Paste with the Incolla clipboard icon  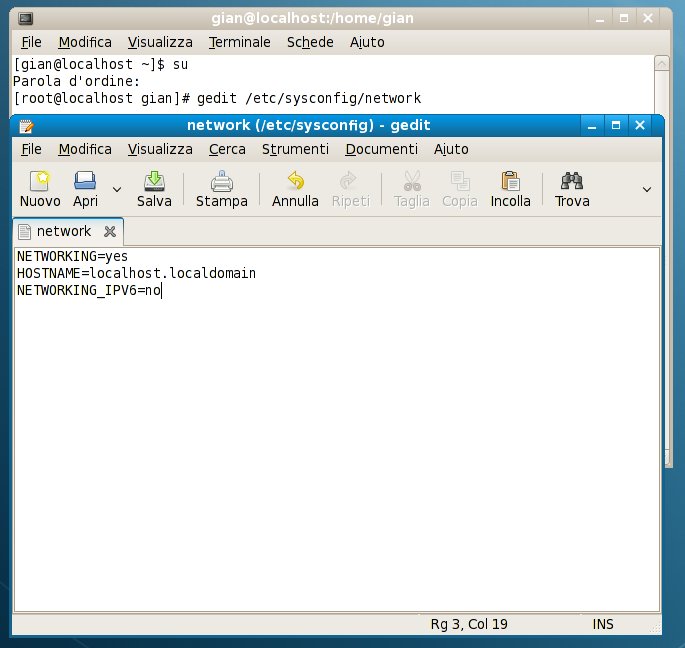click(510, 181)
